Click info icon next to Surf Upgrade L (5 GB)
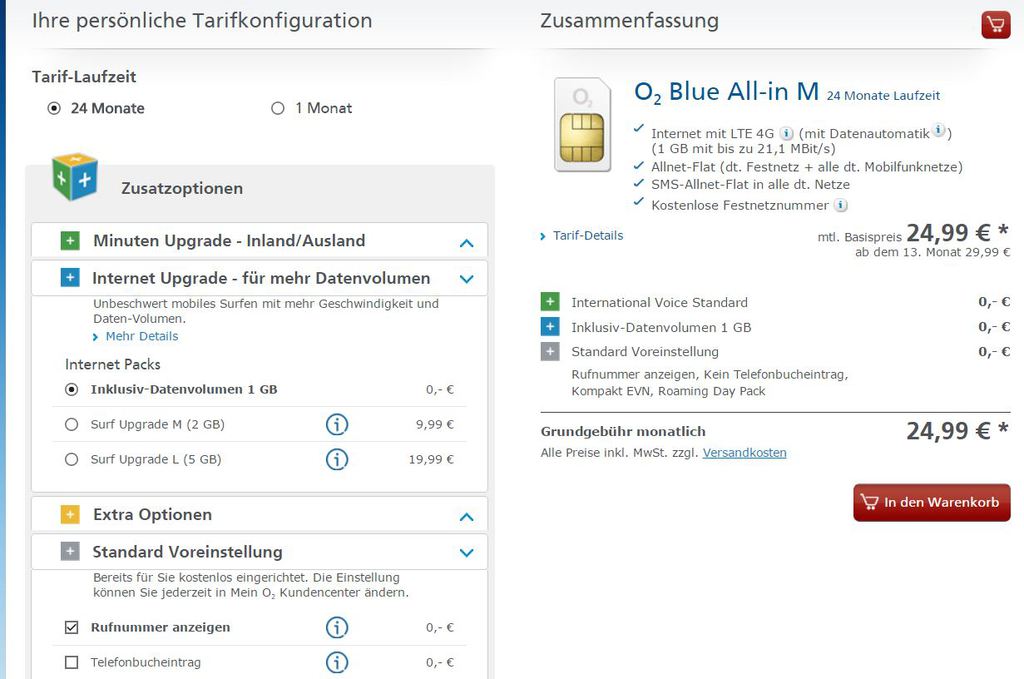Viewport: 1024px width, 679px height. tap(337, 459)
